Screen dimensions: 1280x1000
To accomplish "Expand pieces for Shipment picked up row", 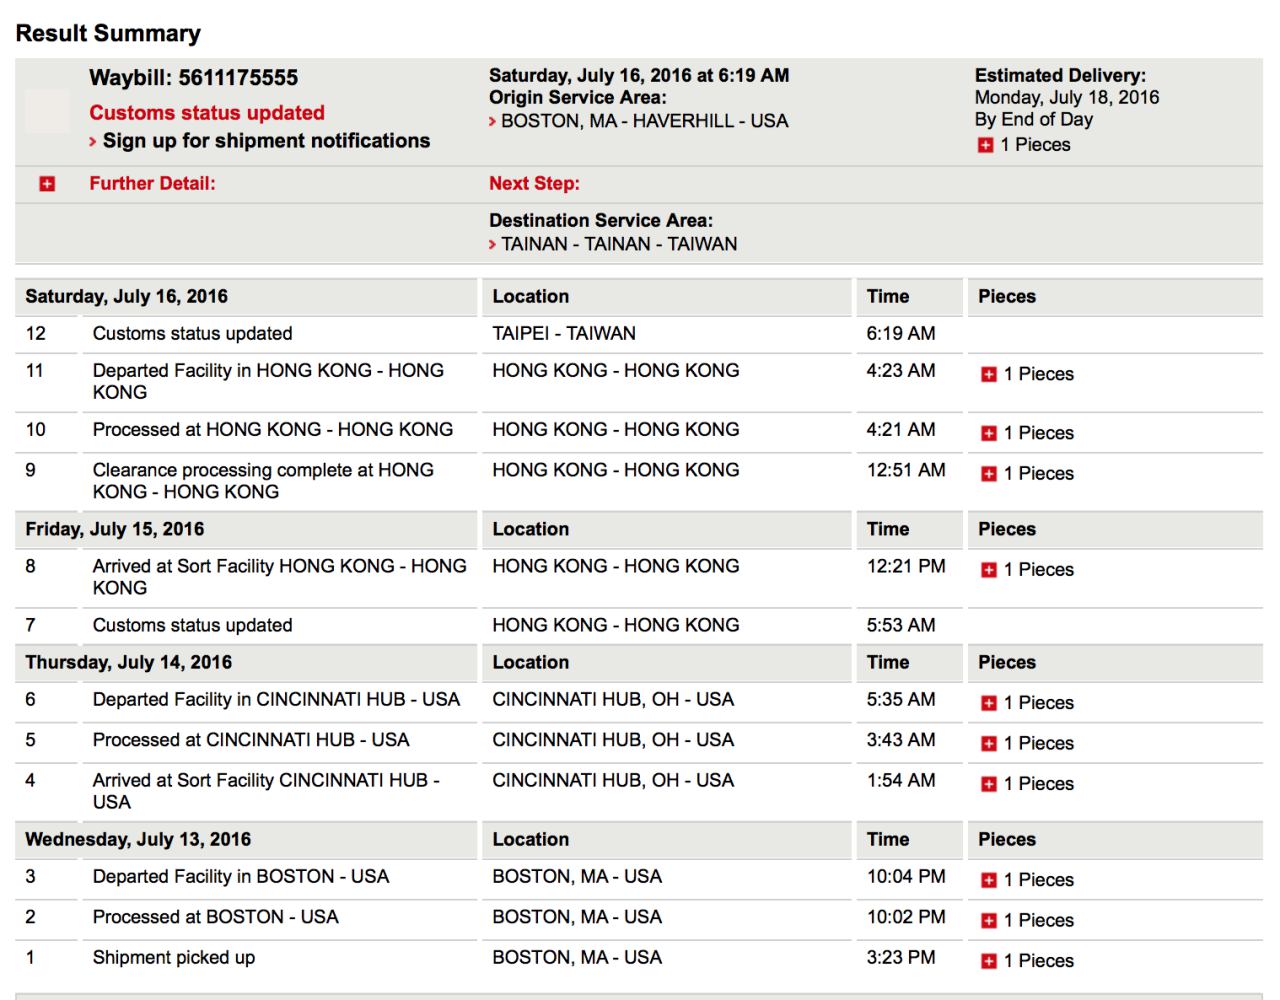I will tap(989, 961).
